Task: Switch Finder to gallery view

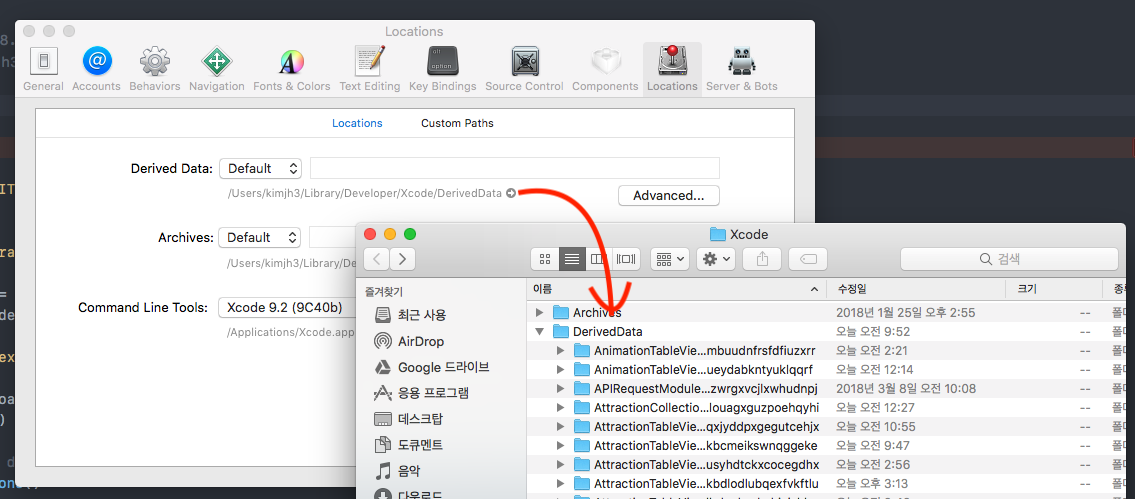Action: click(x=626, y=259)
